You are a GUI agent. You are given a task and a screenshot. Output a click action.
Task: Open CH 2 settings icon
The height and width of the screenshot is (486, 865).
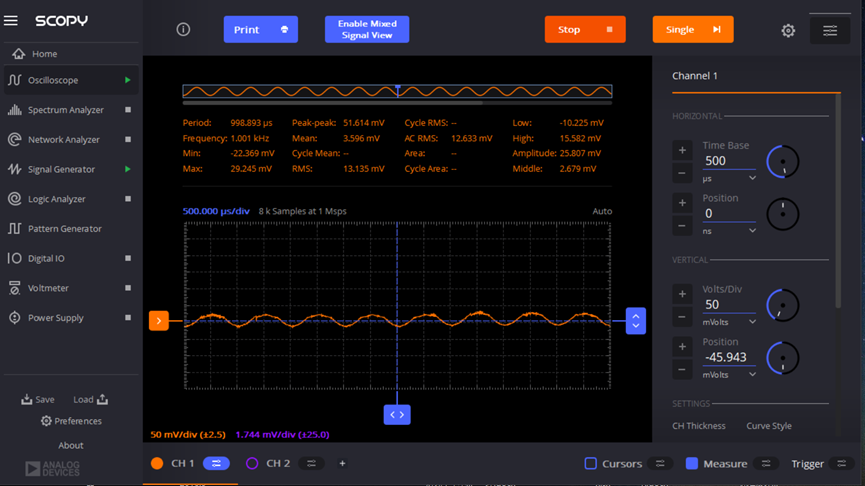(x=312, y=463)
